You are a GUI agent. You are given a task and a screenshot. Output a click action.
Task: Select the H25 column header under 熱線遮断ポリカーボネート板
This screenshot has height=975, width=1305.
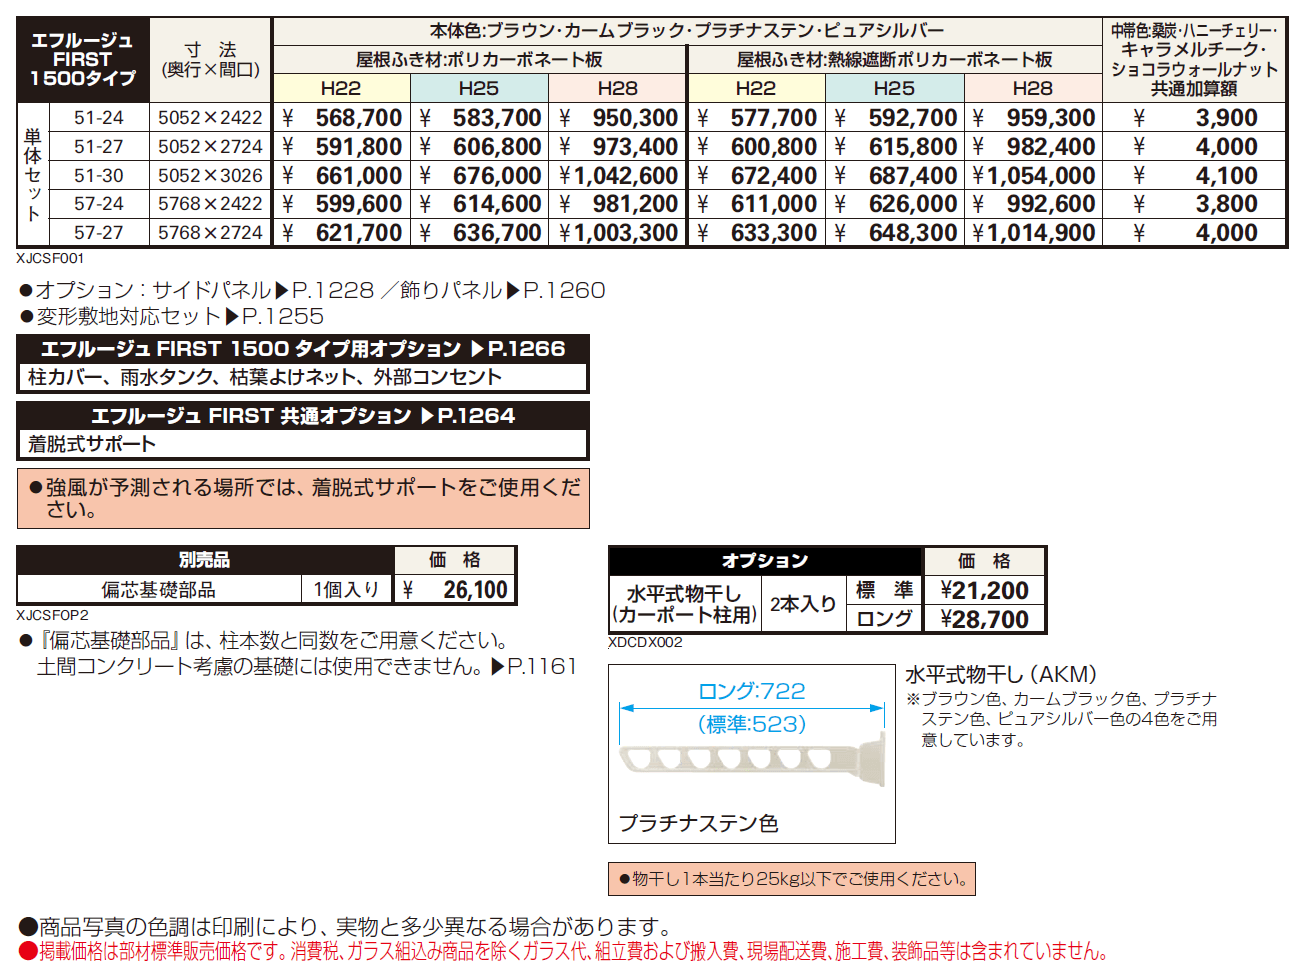[894, 88]
